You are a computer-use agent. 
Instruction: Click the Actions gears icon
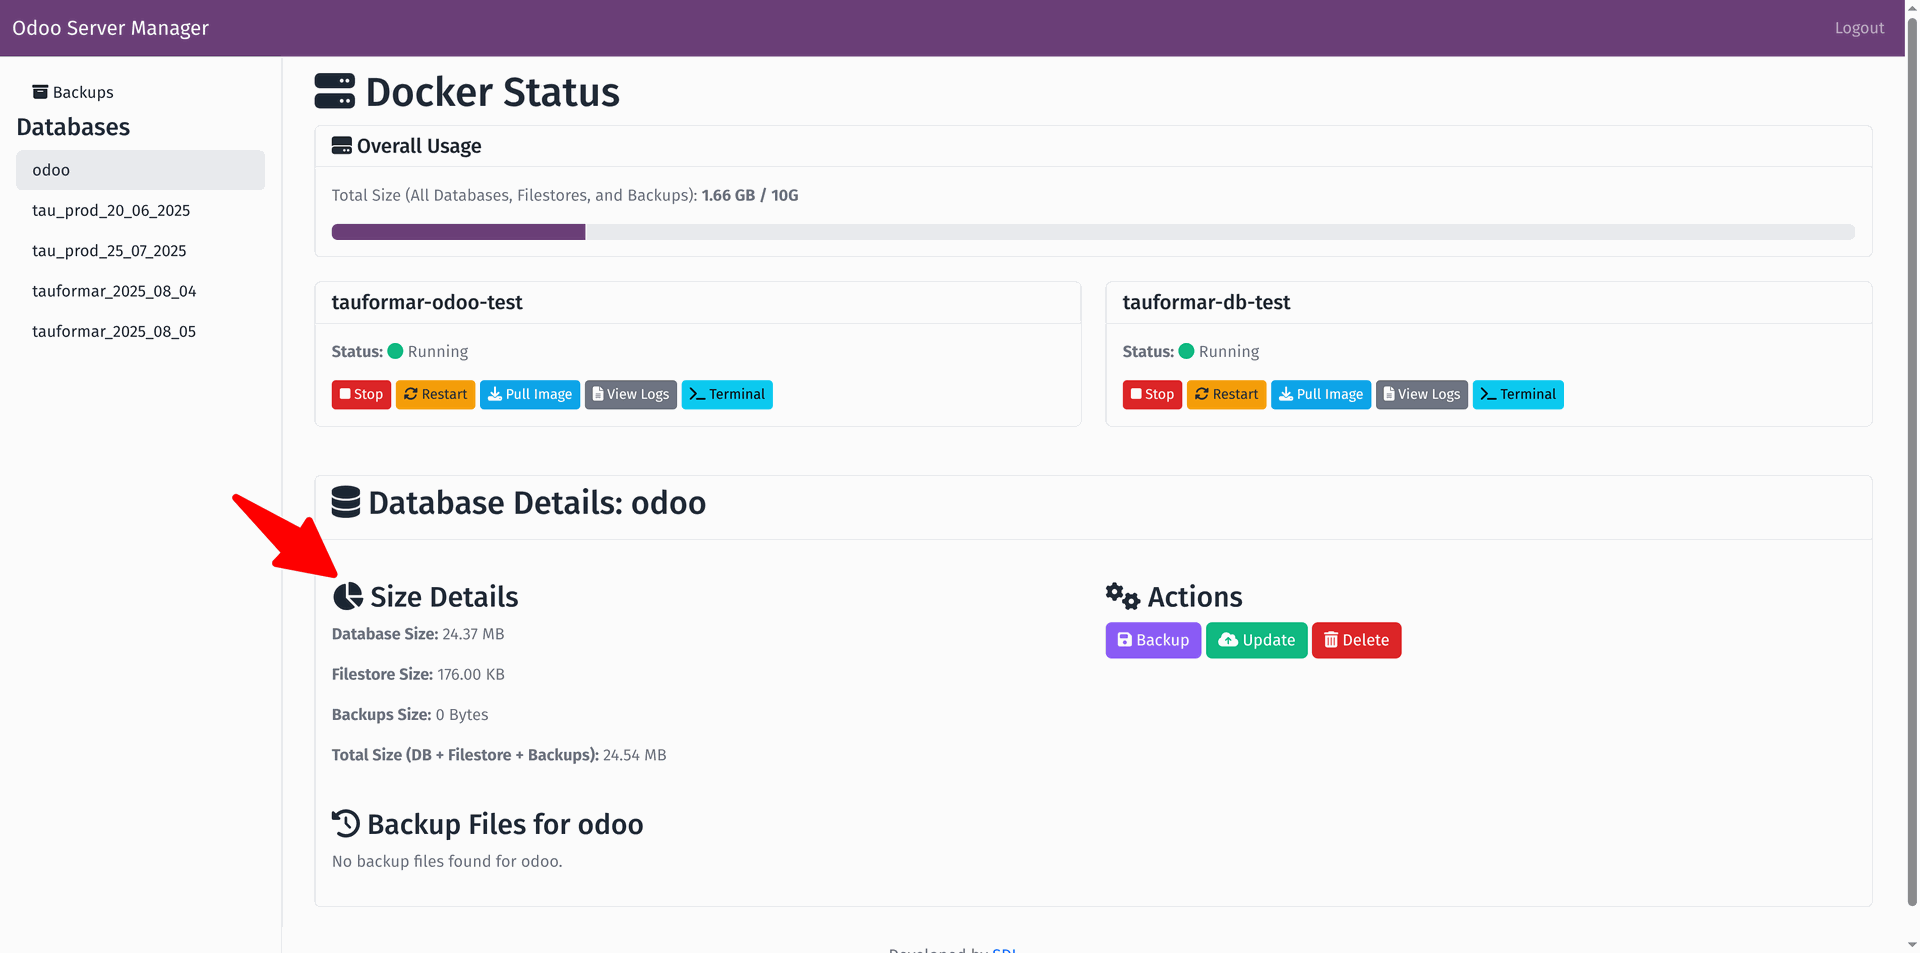pyautogui.click(x=1122, y=597)
